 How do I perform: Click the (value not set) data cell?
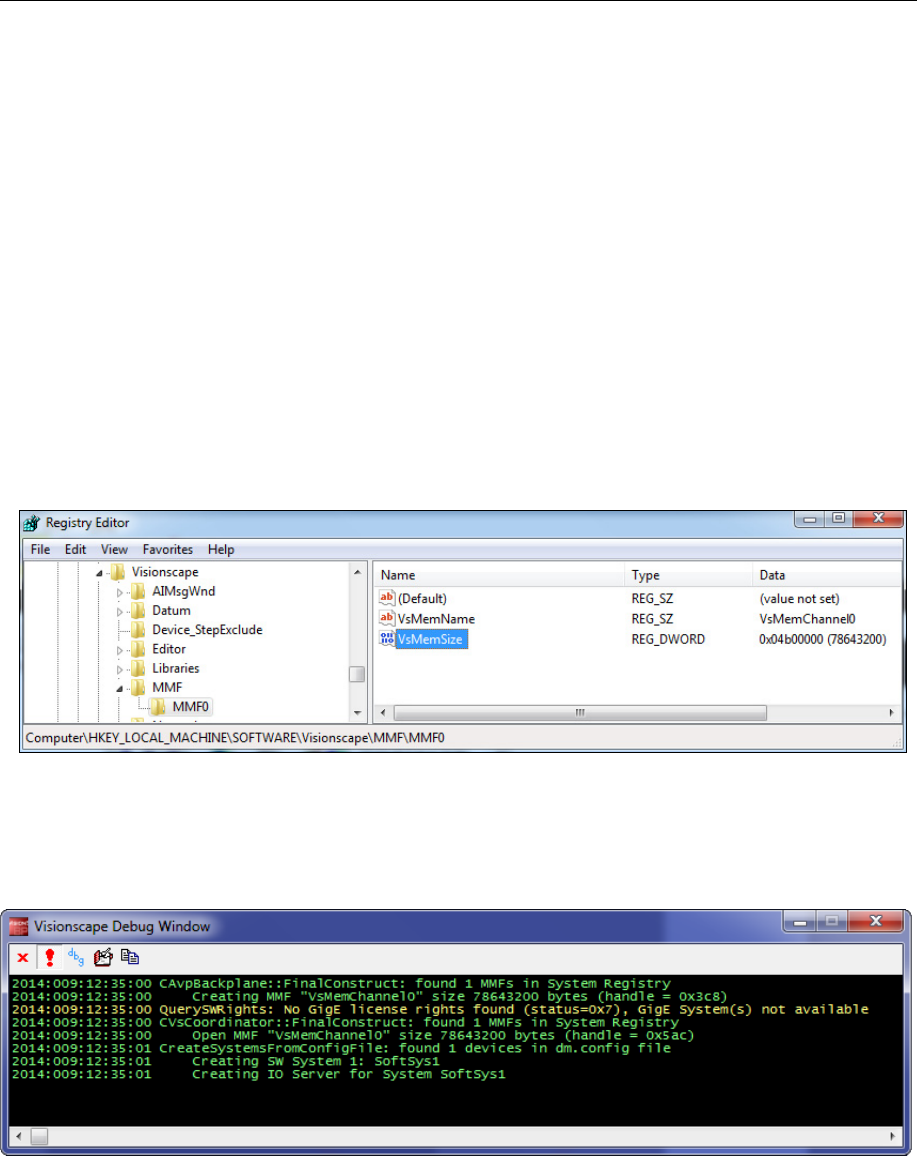click(x=799, y=599)
